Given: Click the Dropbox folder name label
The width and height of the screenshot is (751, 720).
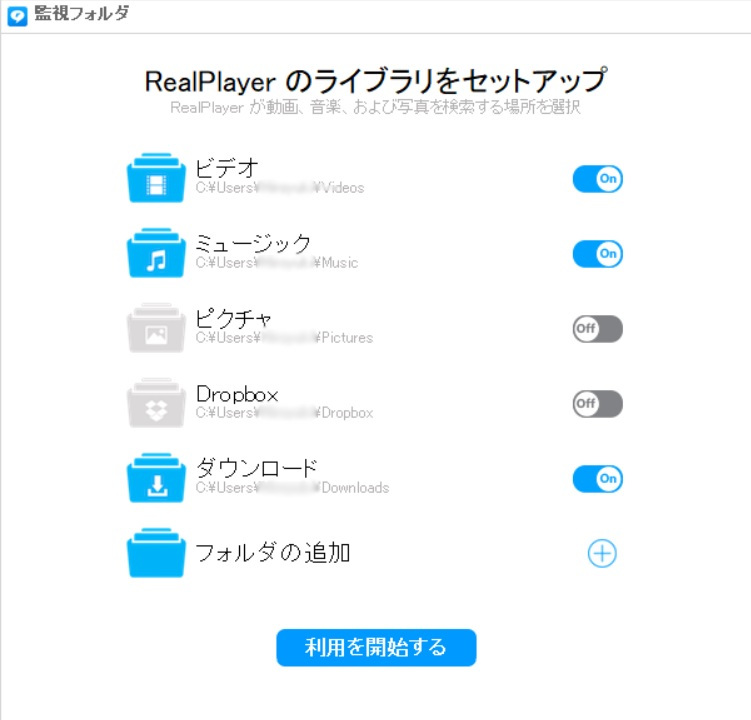Looking at the screenshot, I should pos(237,394).
